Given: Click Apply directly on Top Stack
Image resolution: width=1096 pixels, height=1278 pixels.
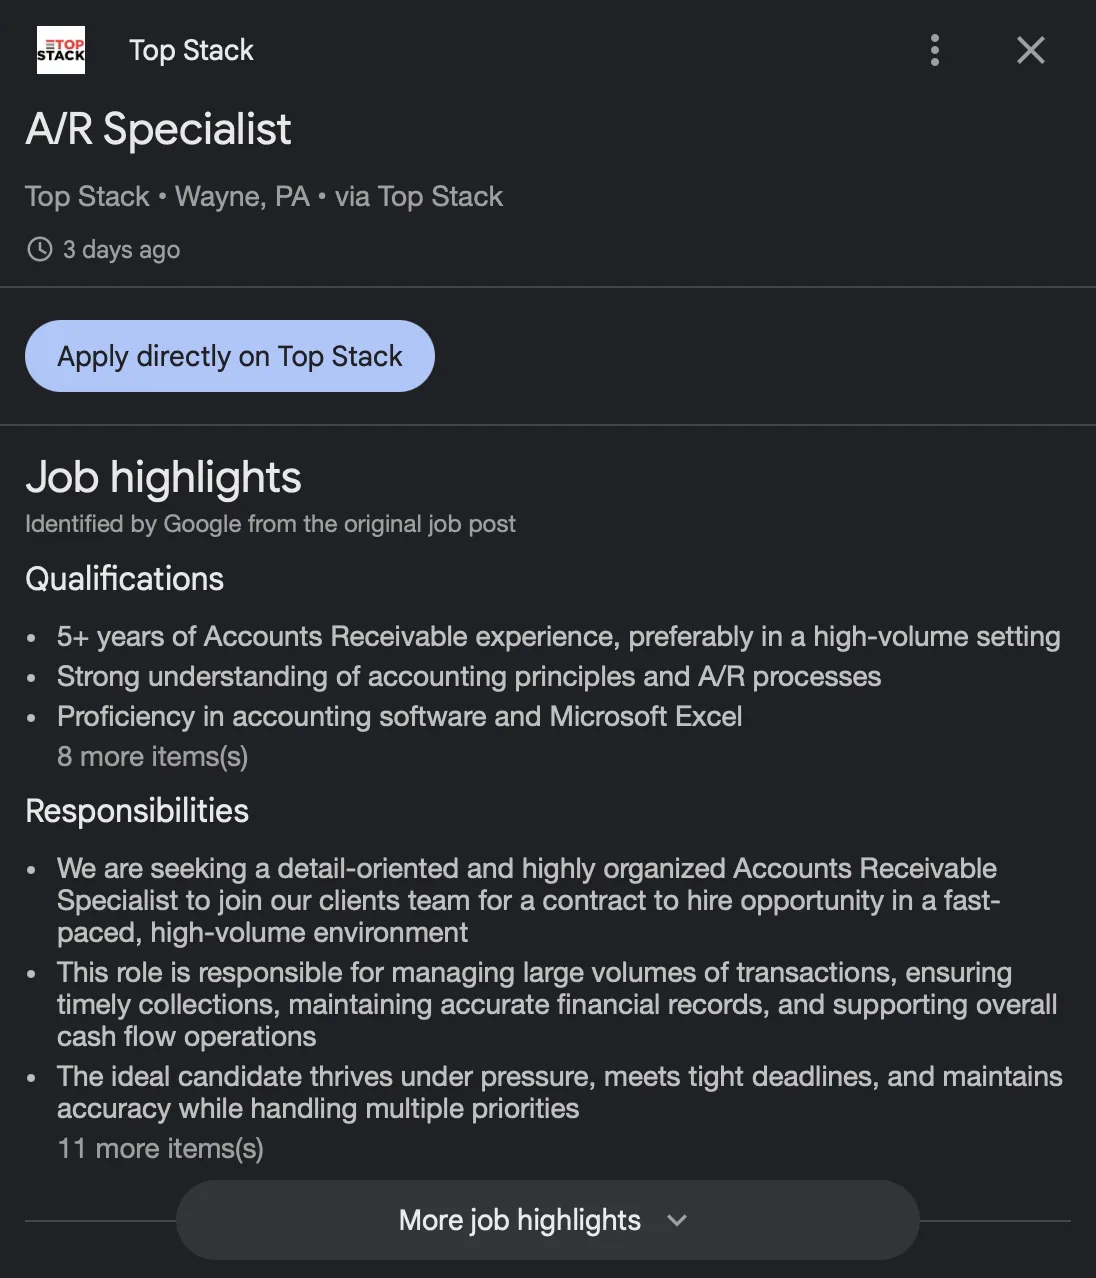Looking at the screenshot, I should [229, 356].
